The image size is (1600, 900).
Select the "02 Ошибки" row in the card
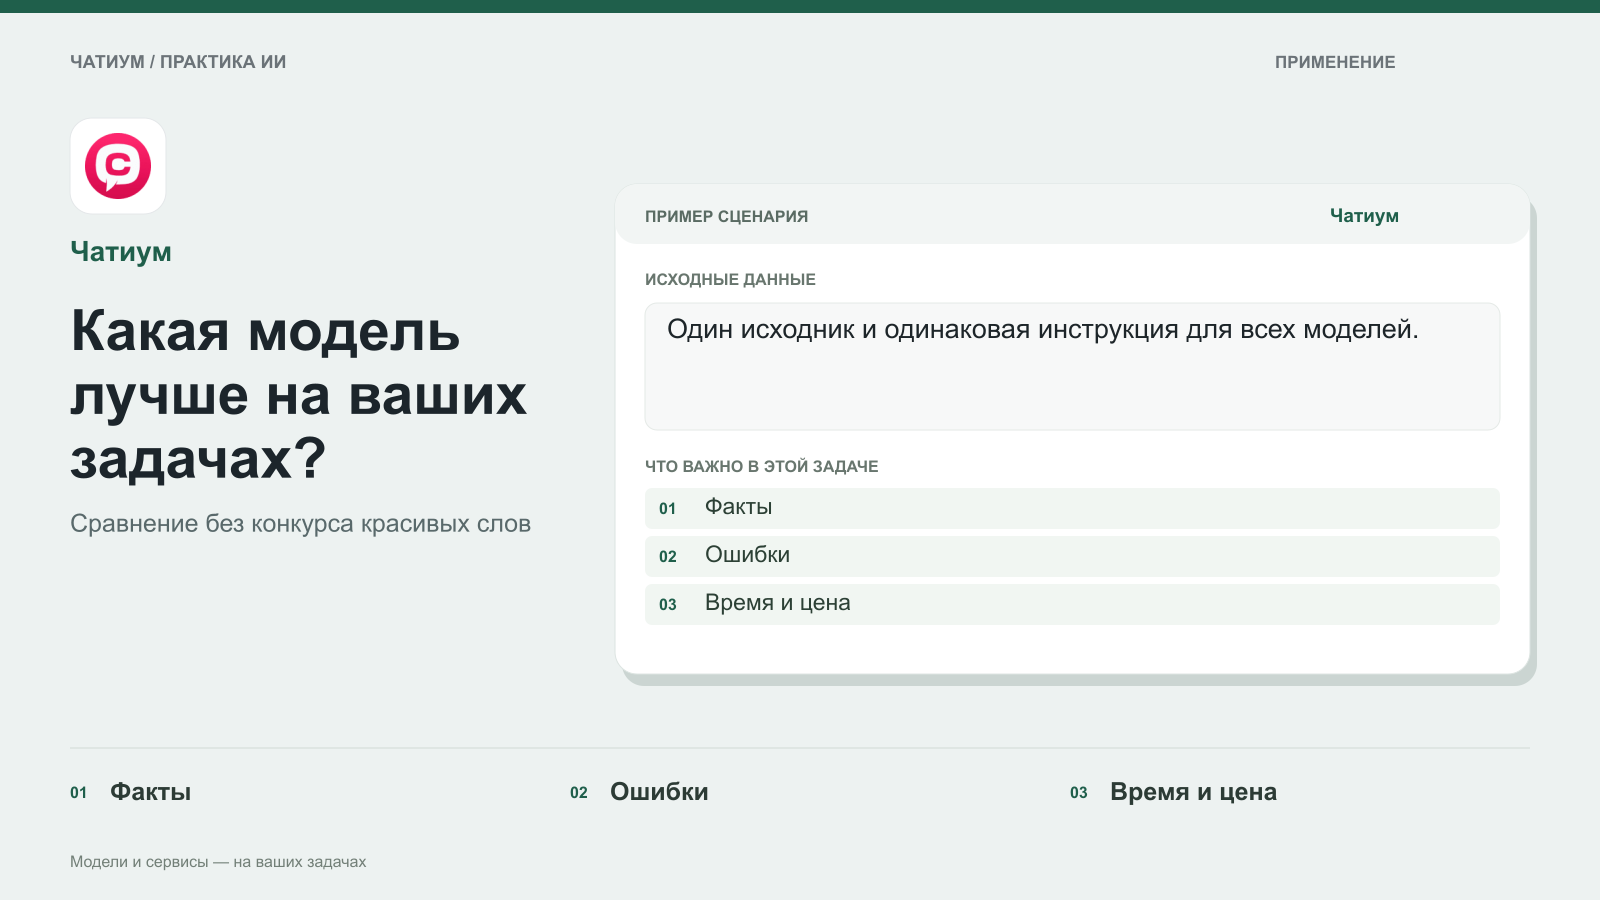(1072, 556)
